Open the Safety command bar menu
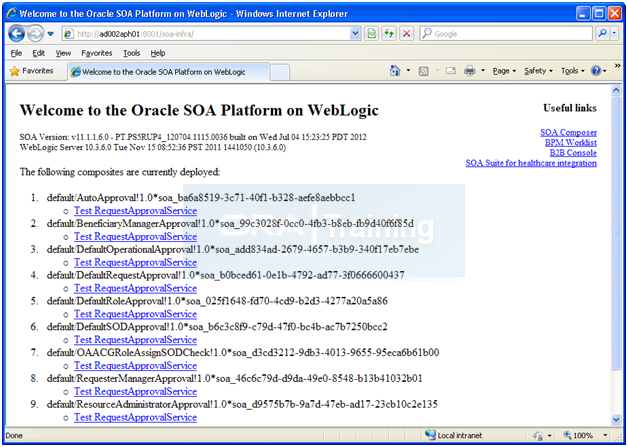The image size is (628, 447). coord(538,71)
